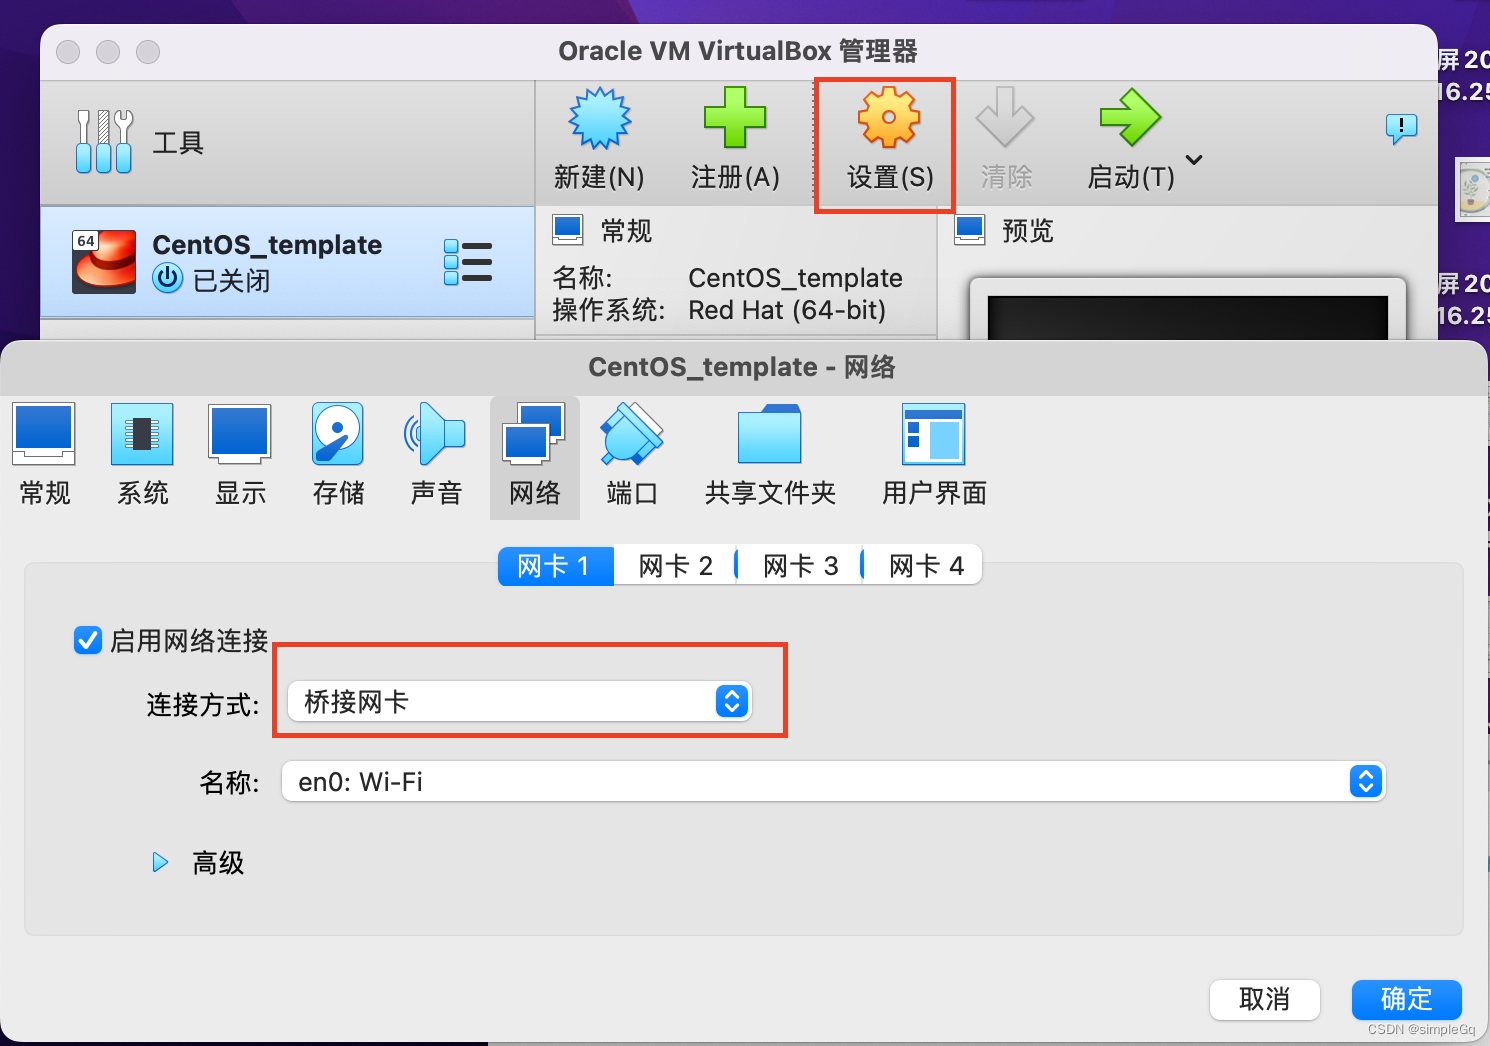The image size is (1490, 1046).
Task: Click the Red Hat (64-bit) operating system text
Action: [787, 310]
